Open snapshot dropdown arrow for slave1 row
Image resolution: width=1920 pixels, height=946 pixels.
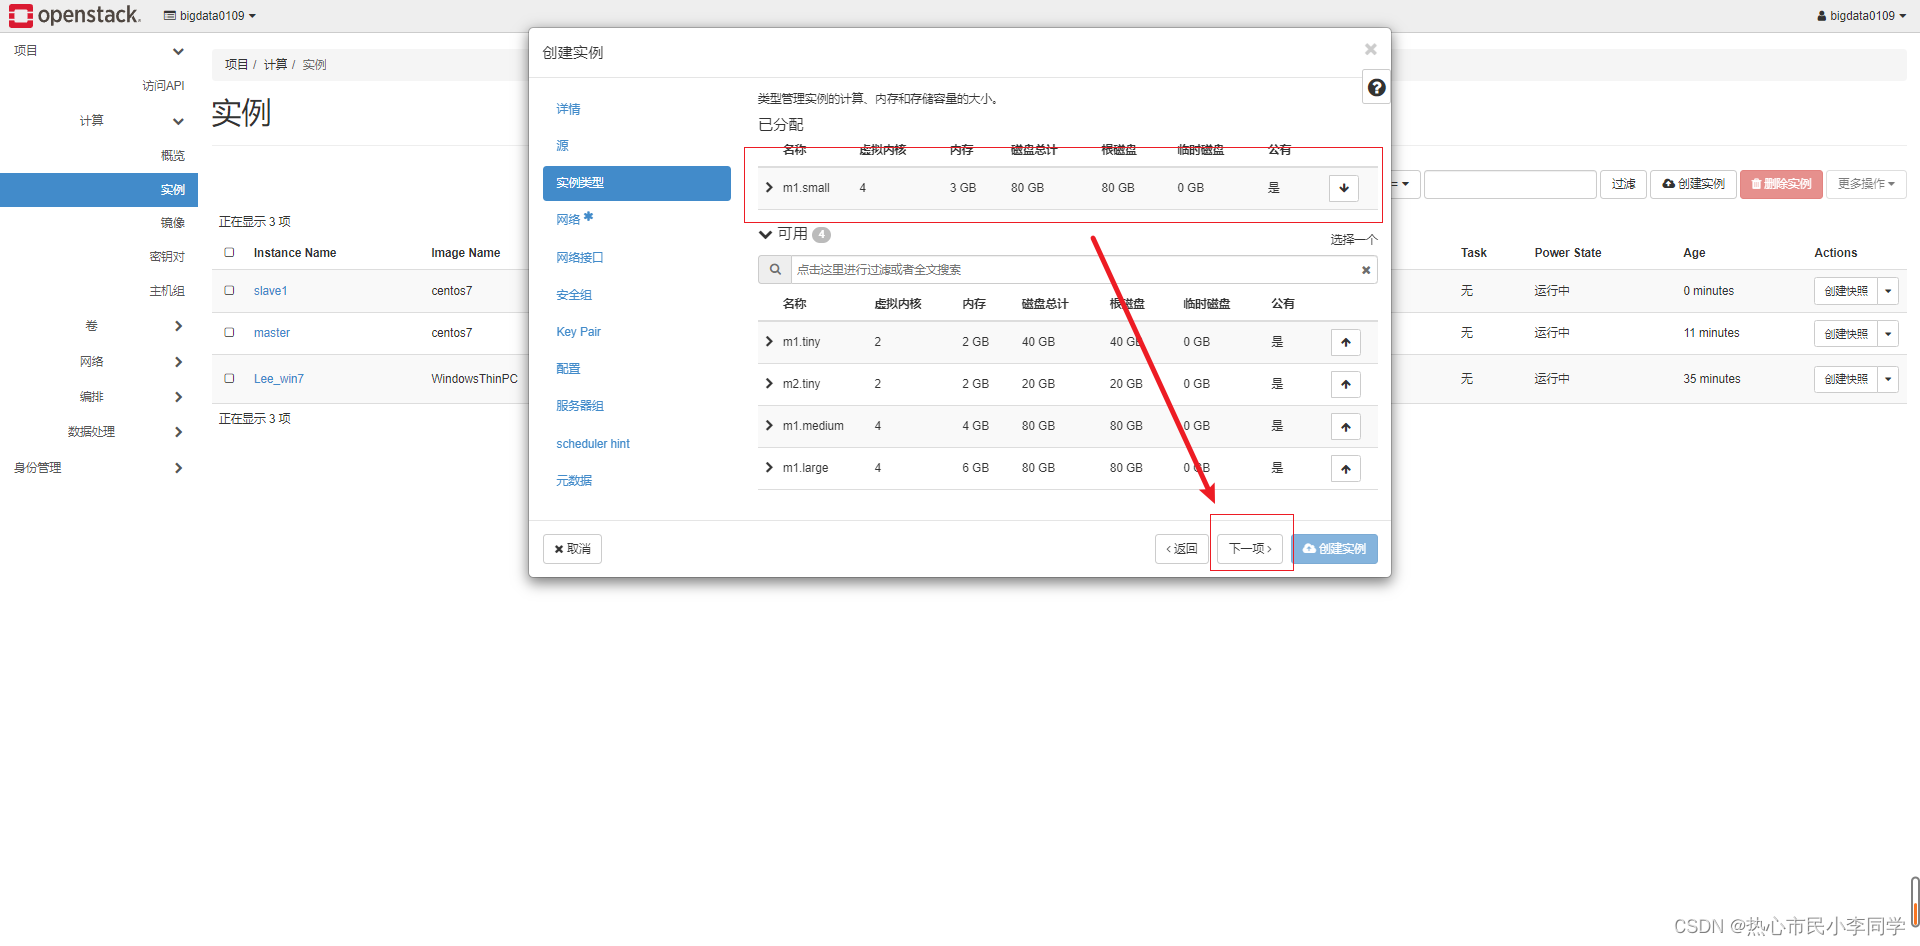pos(1888,291)
